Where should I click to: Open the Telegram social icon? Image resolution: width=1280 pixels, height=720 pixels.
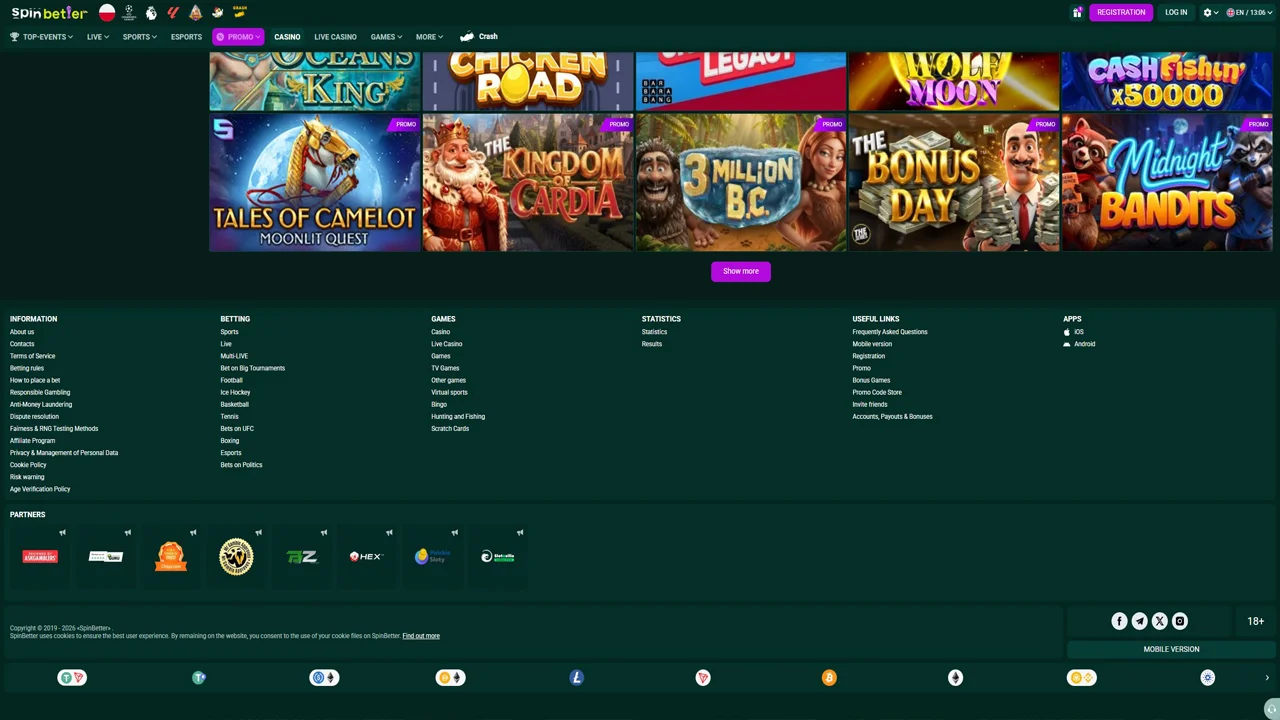tap(1139, 621)
